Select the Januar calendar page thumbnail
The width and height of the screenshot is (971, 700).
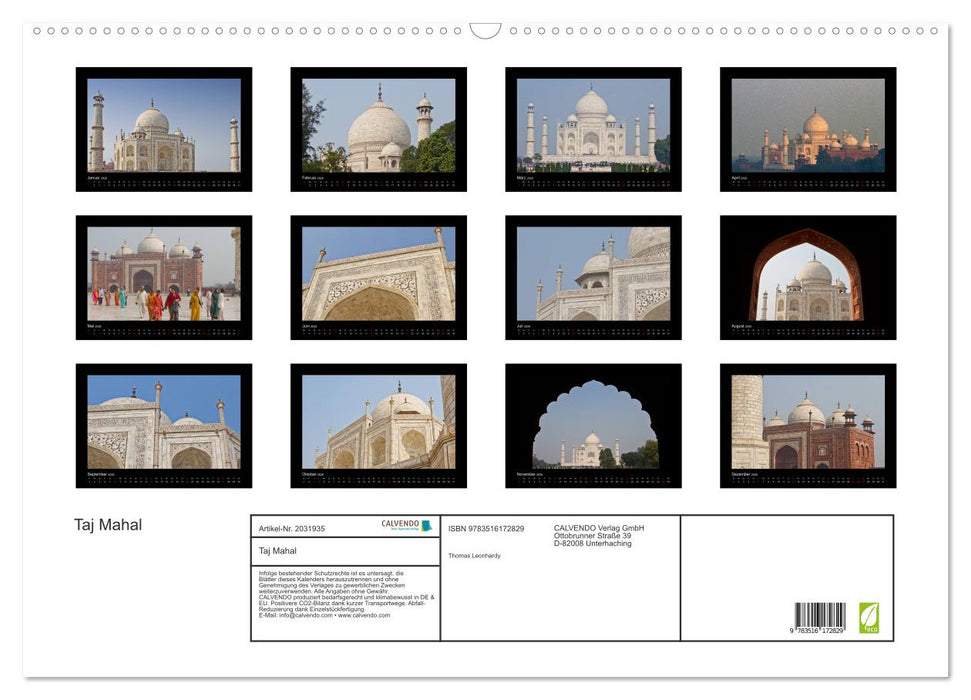164,128
